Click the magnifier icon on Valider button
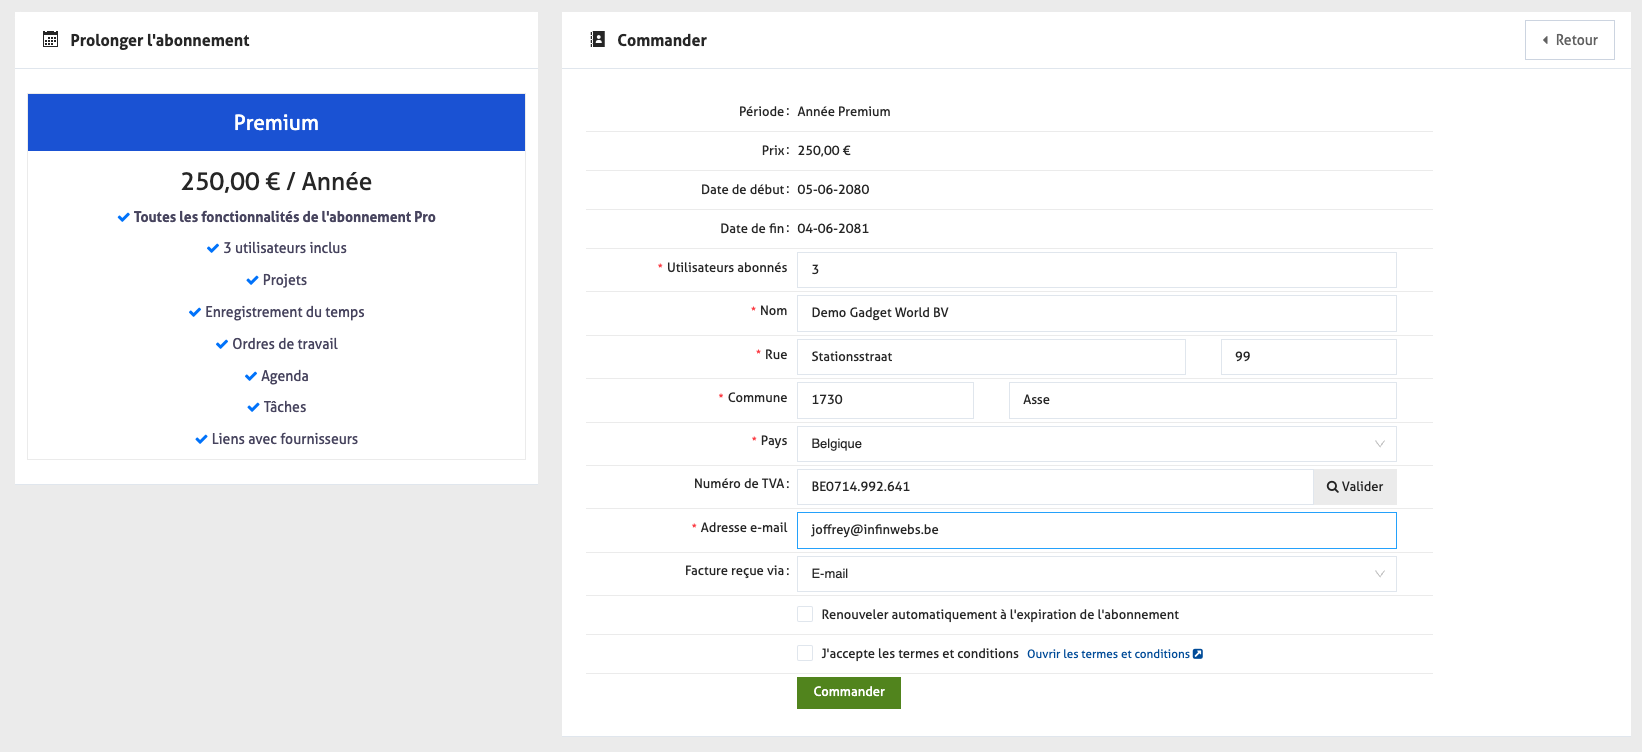 click(x=1332, y=487)
